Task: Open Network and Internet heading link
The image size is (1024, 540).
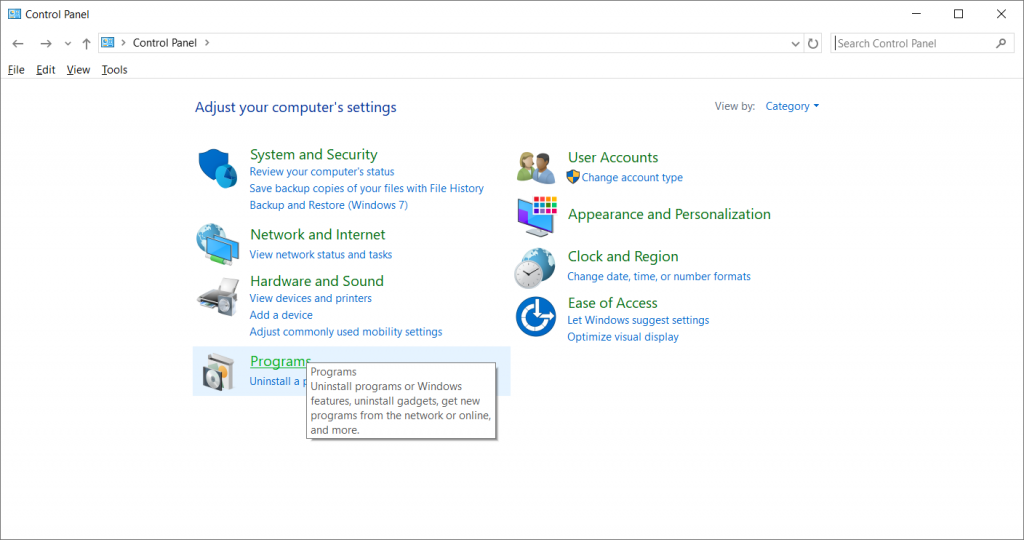Action: (317, 234)
